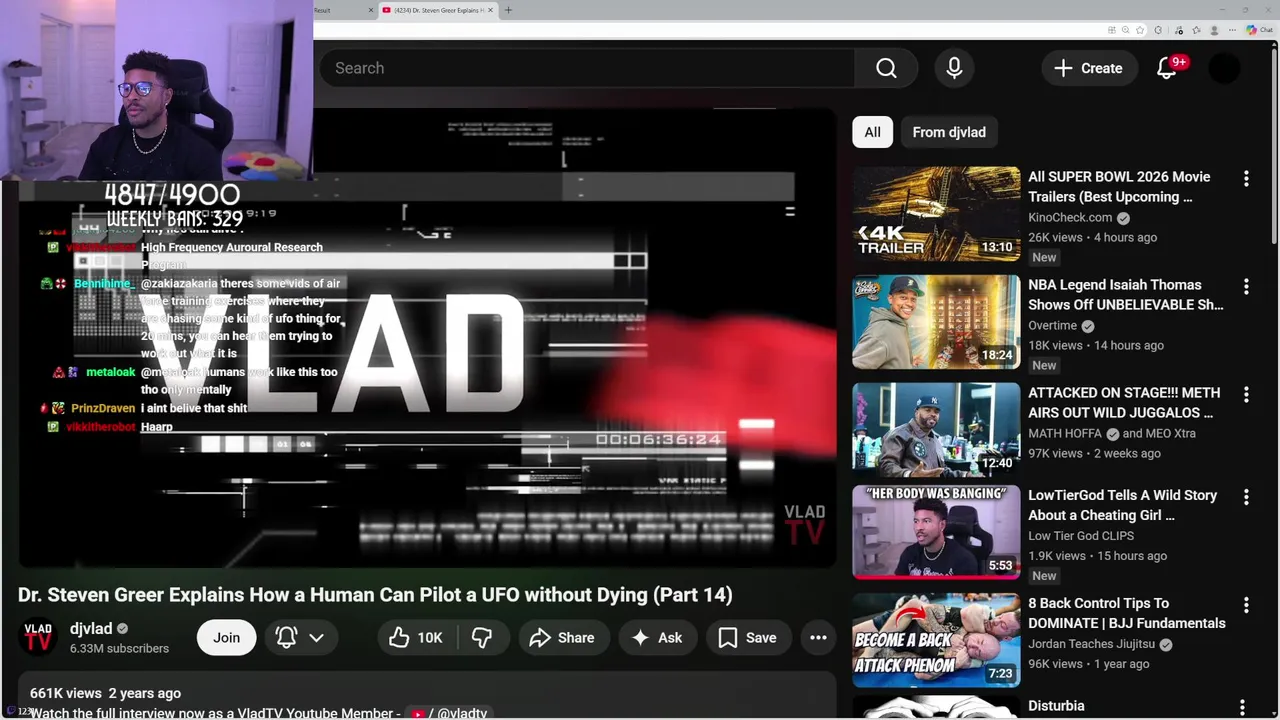The height and width of the screenshot is (720, 1280).
Task: Open djvlad channel avatar
Action: point(38,637)
